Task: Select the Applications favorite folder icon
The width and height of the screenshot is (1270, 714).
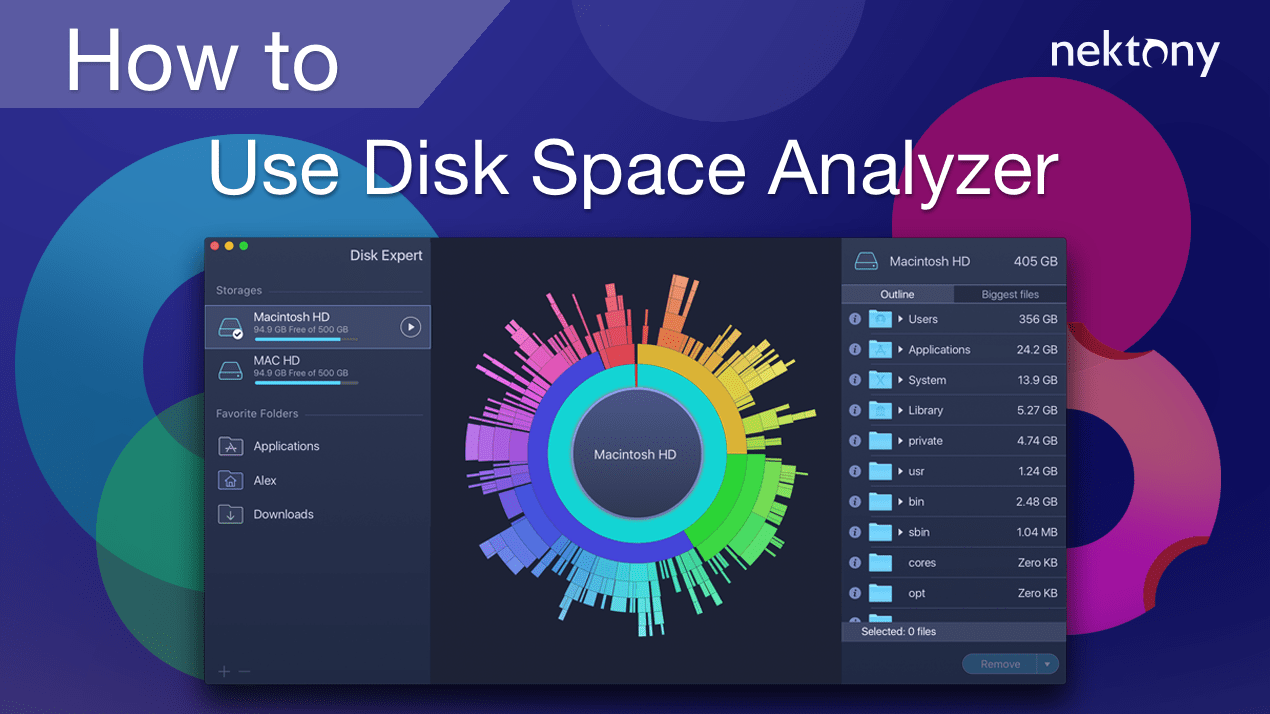Action: click(x=233, y=446)
